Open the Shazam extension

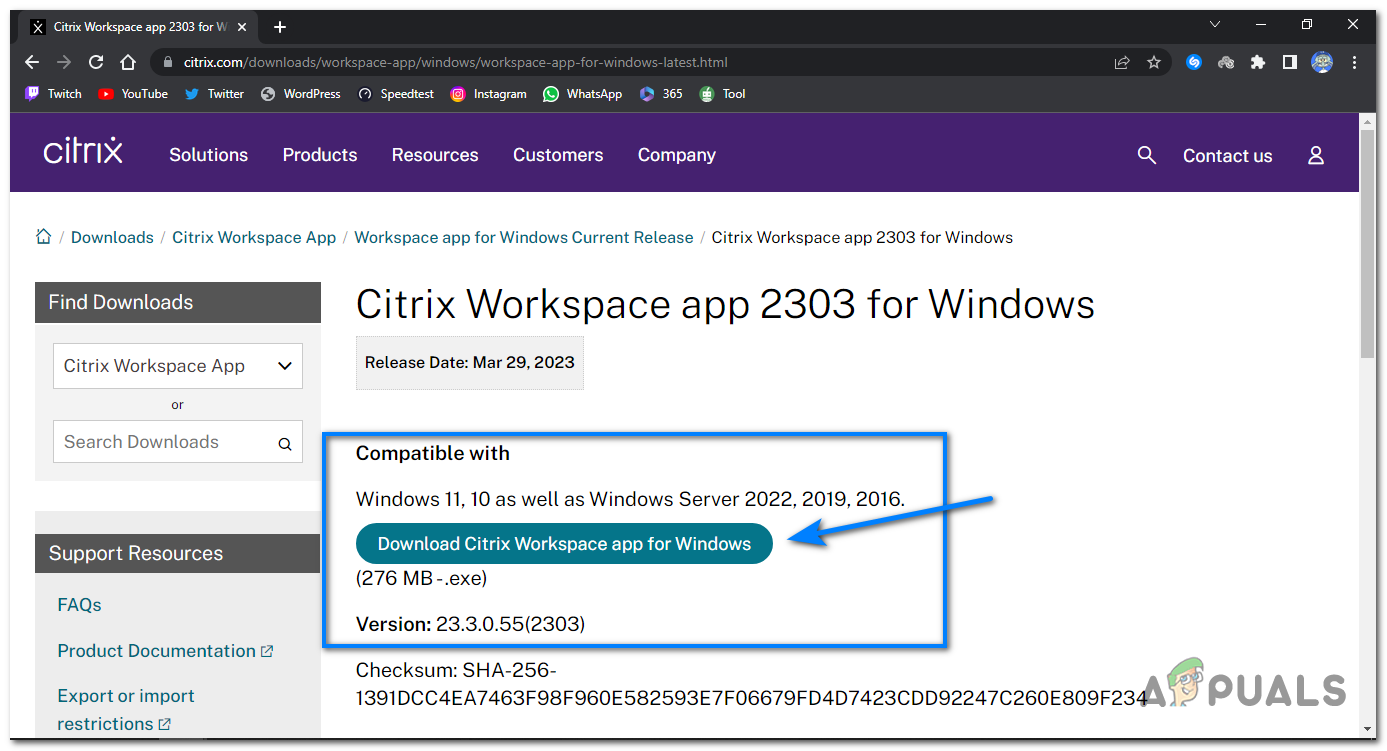[1194, 62]
